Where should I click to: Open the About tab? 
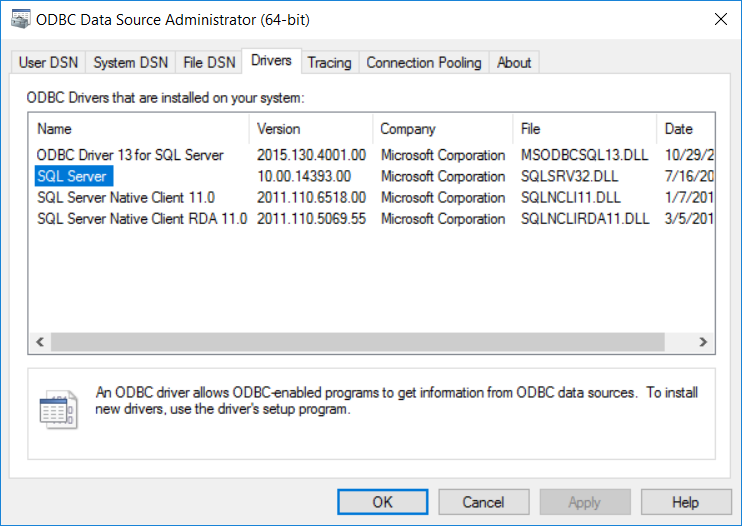[x=514, y=62]
